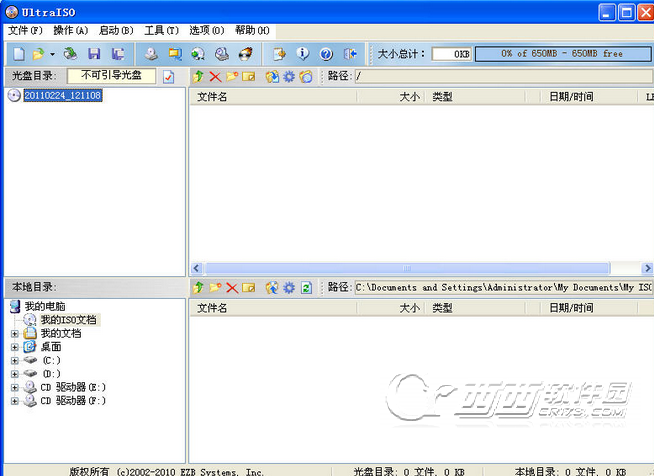Sort disc file list by 类型 column
654x476 pixels.
coord(475,97)
